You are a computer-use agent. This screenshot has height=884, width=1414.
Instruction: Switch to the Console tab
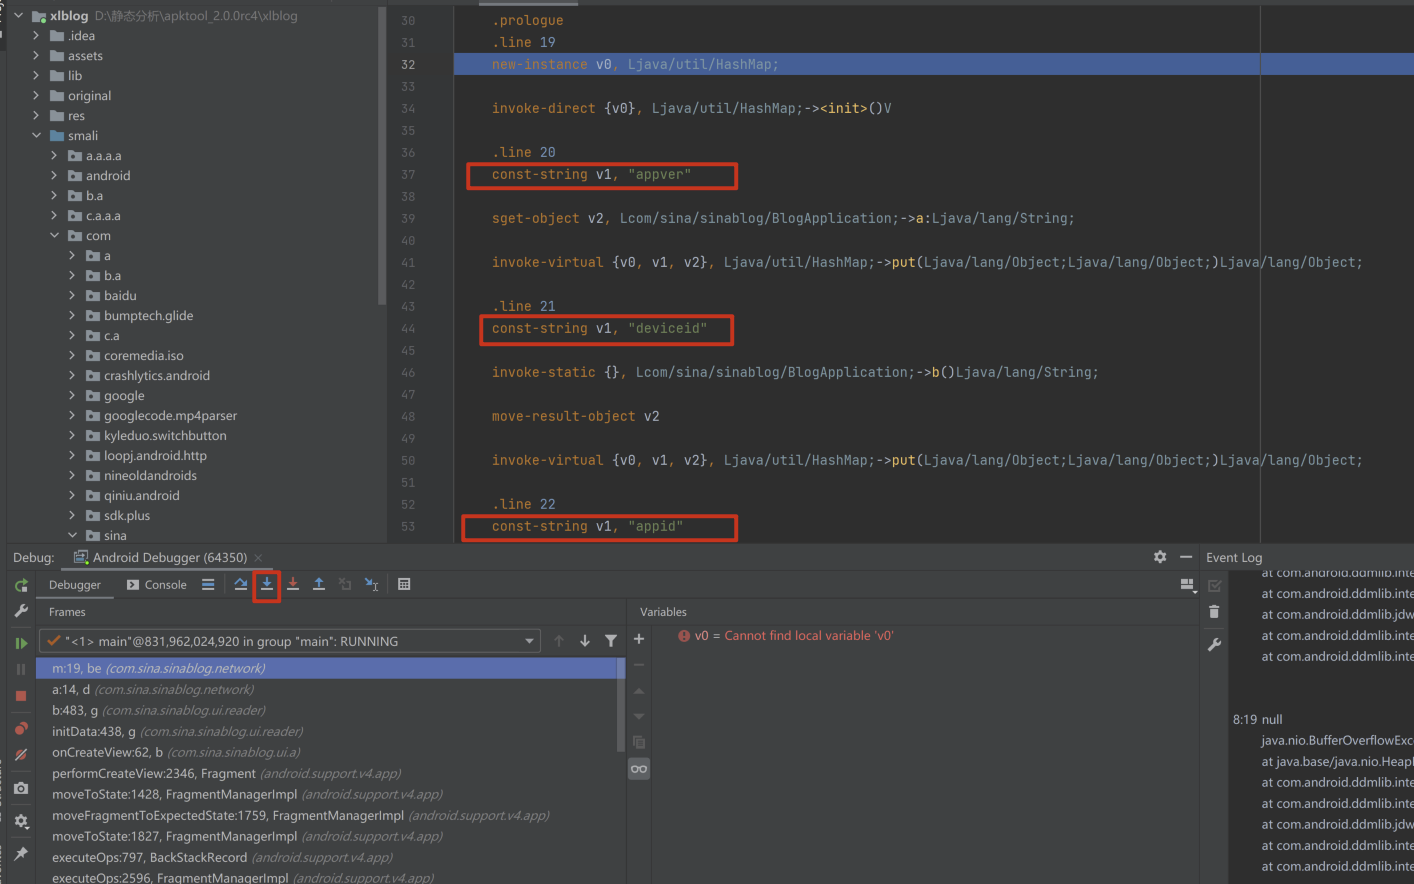157,585
